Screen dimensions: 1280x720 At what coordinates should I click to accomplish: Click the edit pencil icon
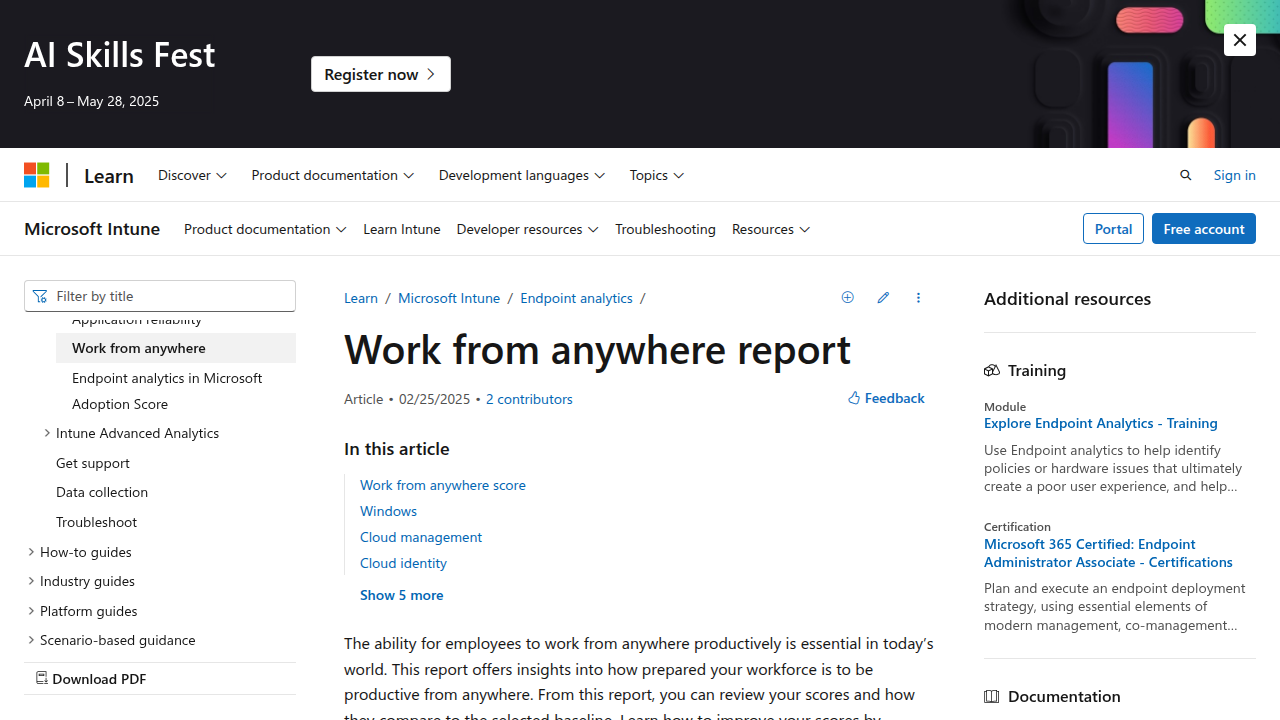pos(883,298)
